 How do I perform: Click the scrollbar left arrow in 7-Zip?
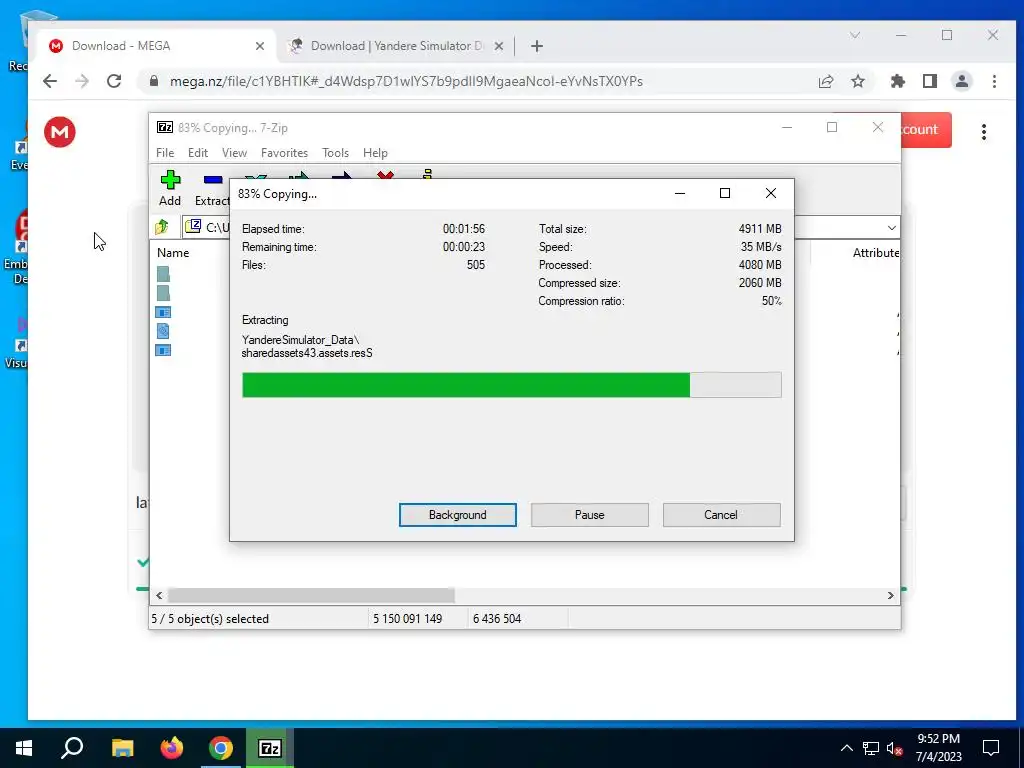(159, 595)
